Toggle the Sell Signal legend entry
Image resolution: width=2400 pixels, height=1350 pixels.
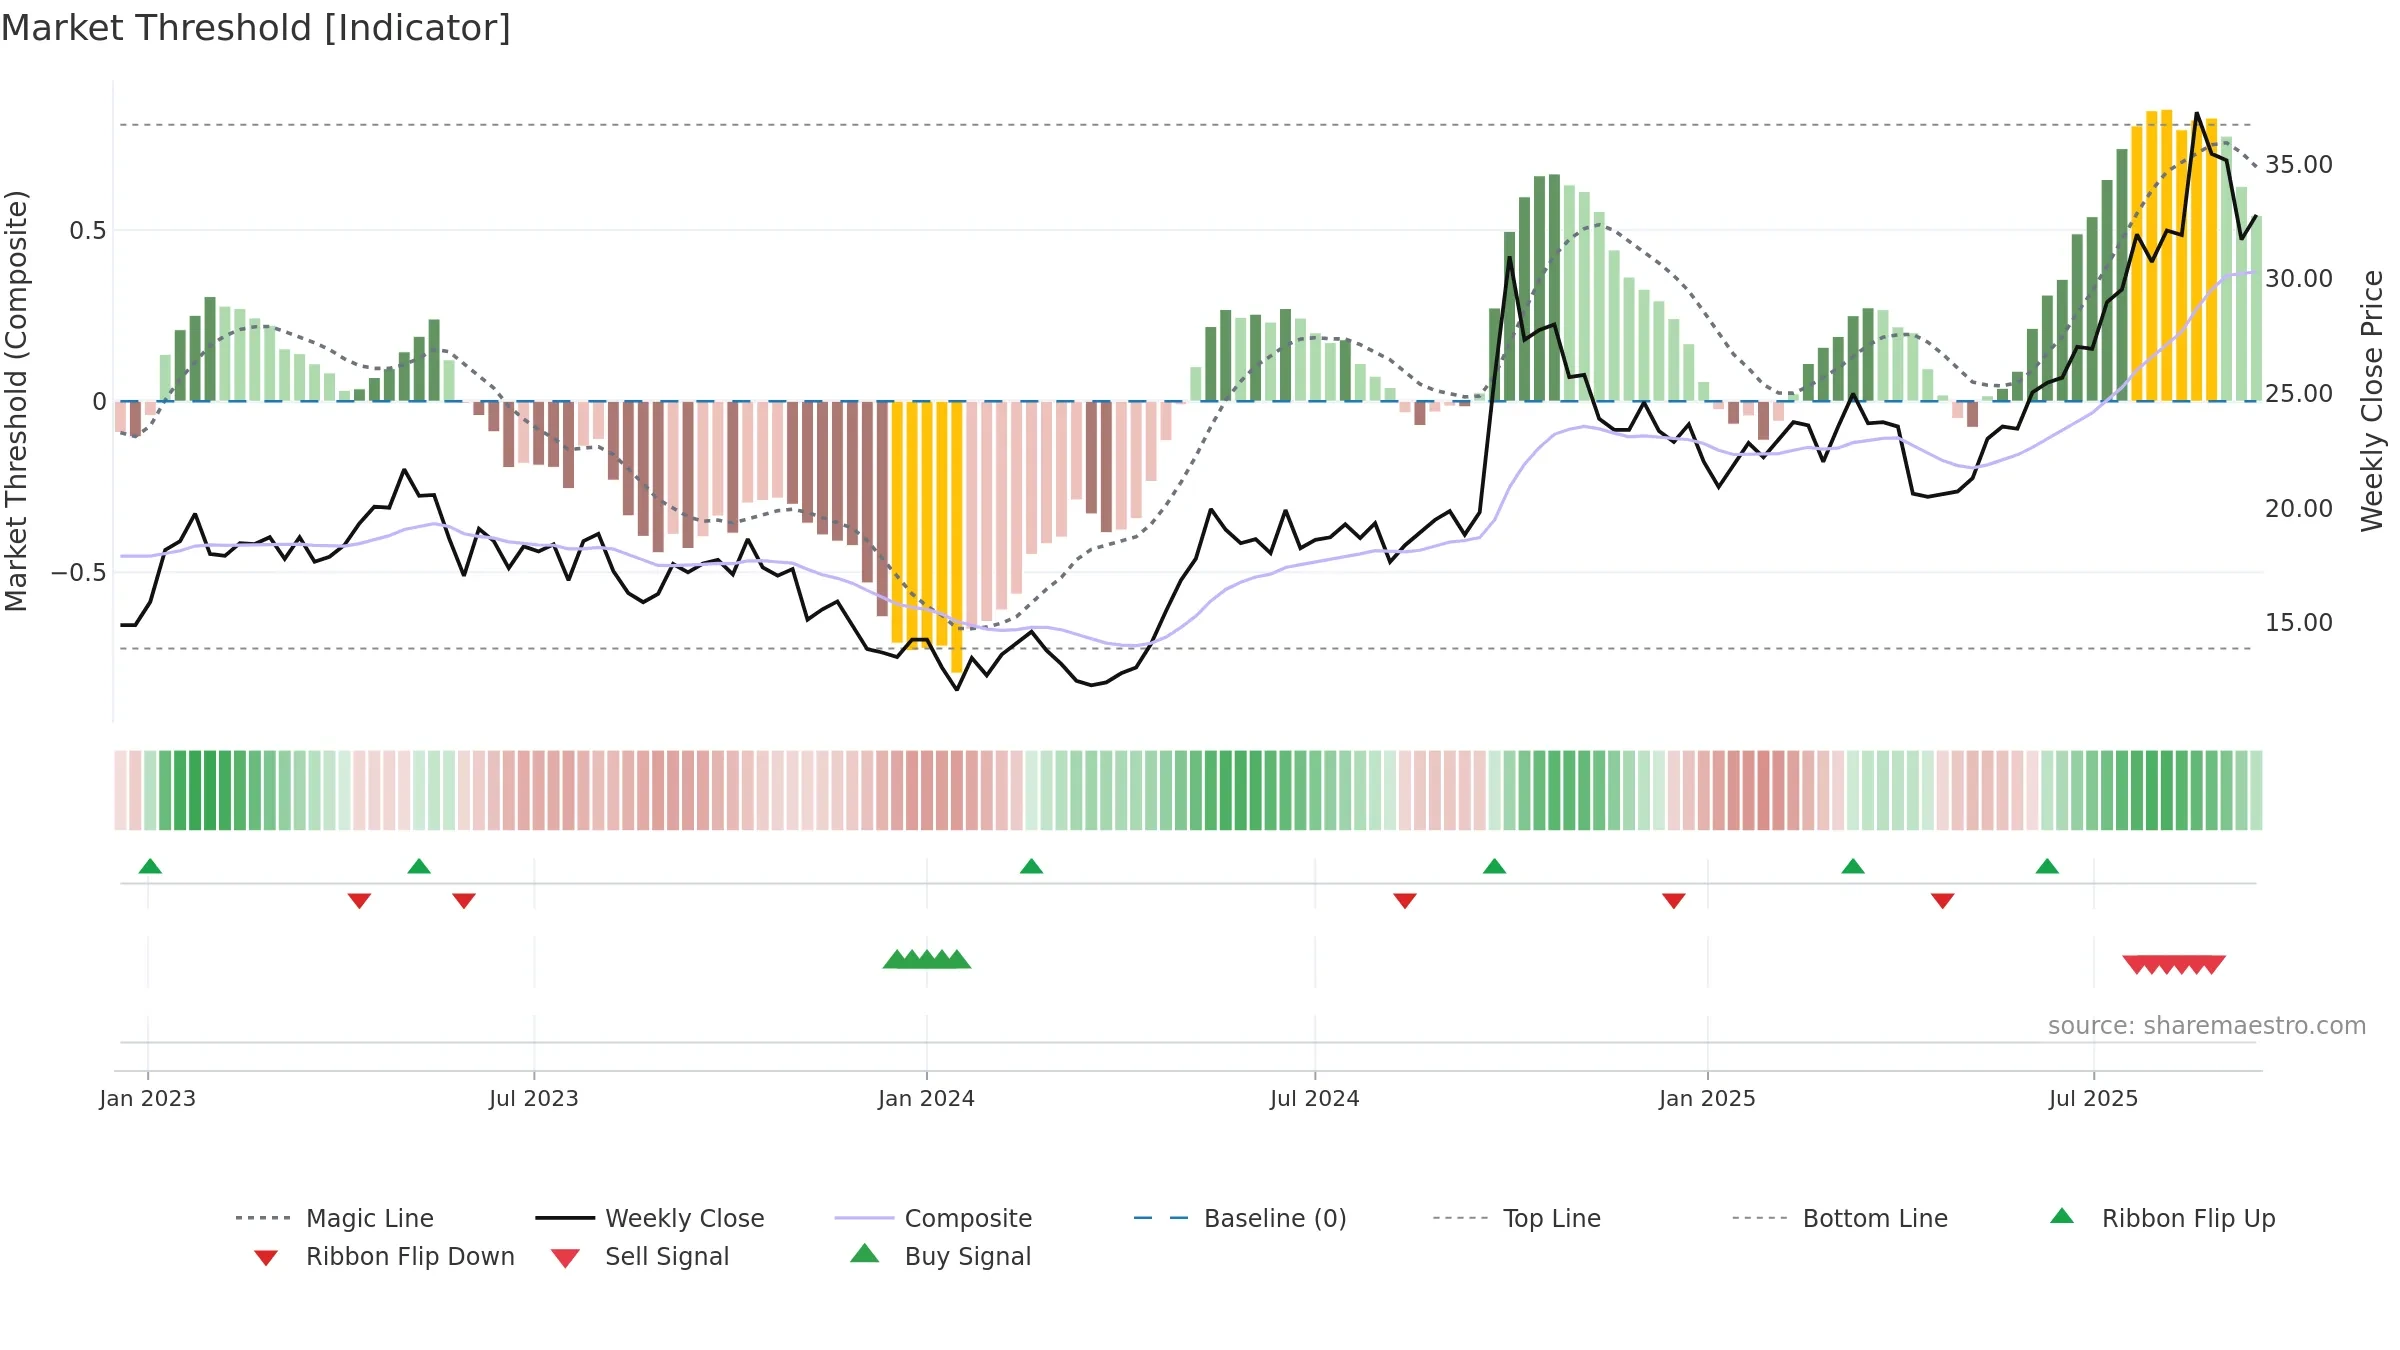tap(640, 1256)
